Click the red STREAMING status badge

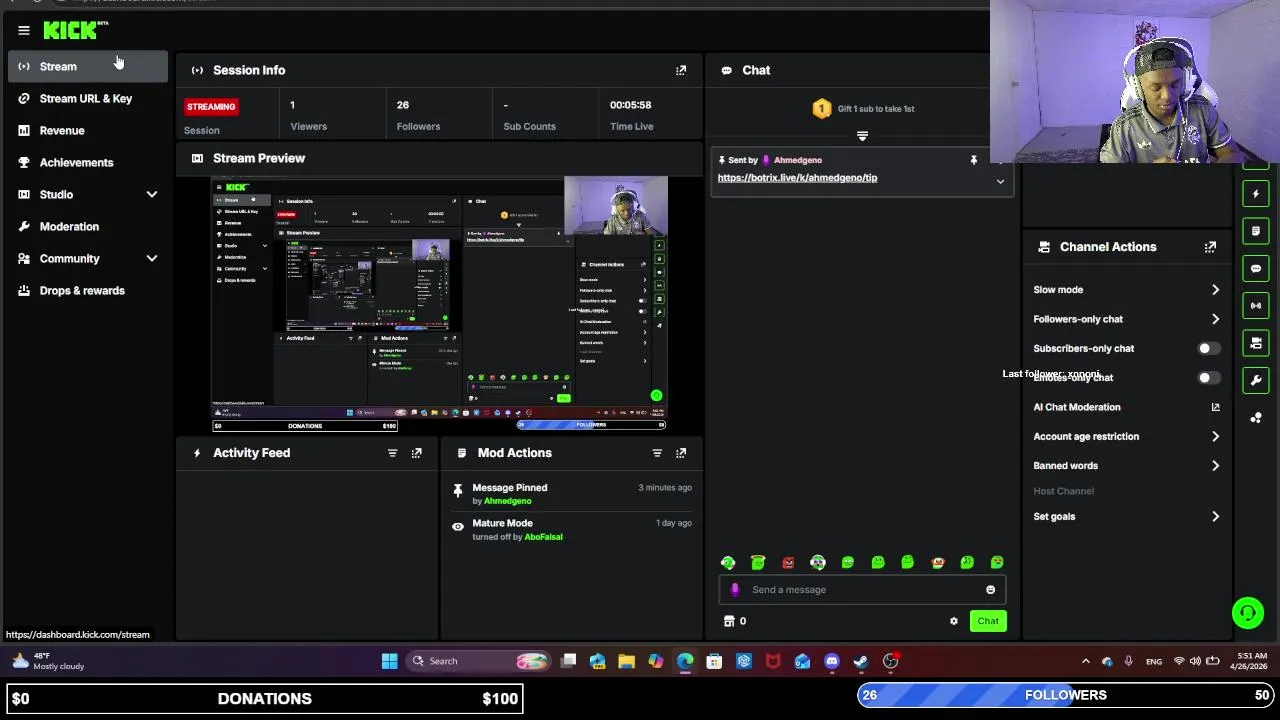tap(211, 107)
